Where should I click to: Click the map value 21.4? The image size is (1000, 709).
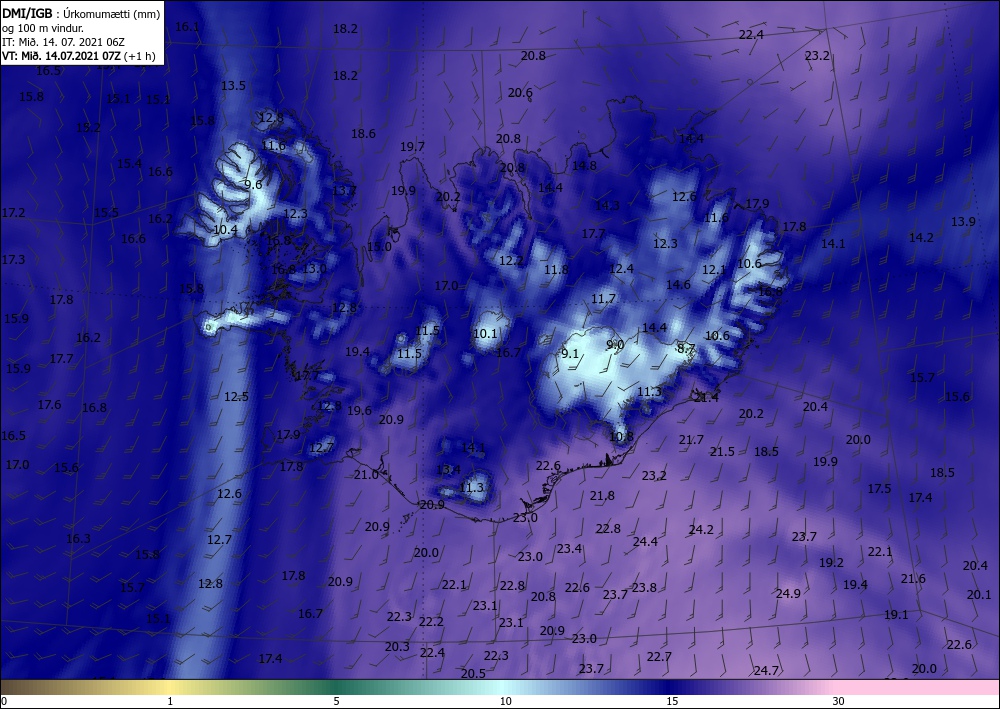pos(706,397)
